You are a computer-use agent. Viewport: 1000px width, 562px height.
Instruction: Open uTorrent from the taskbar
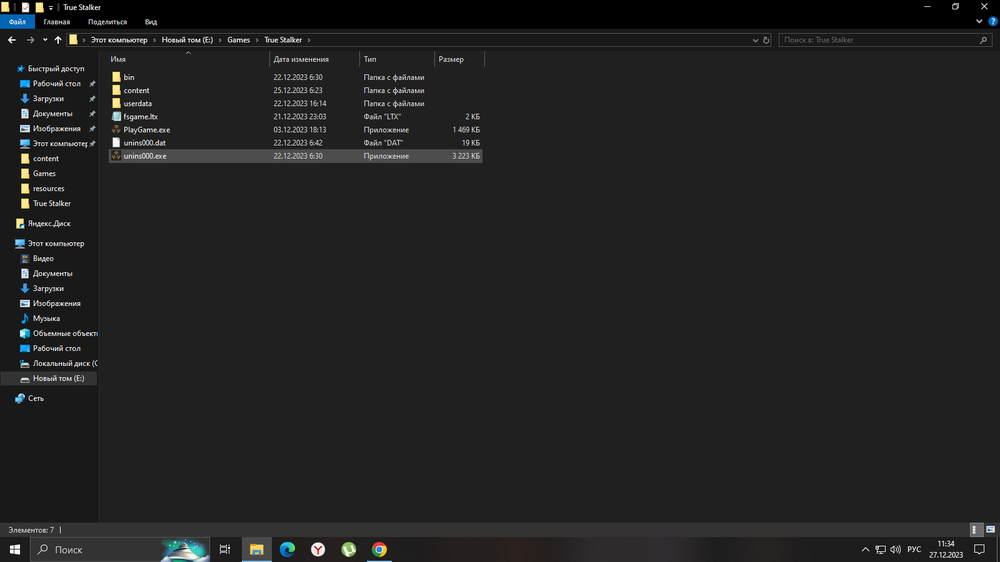[349, 549]
